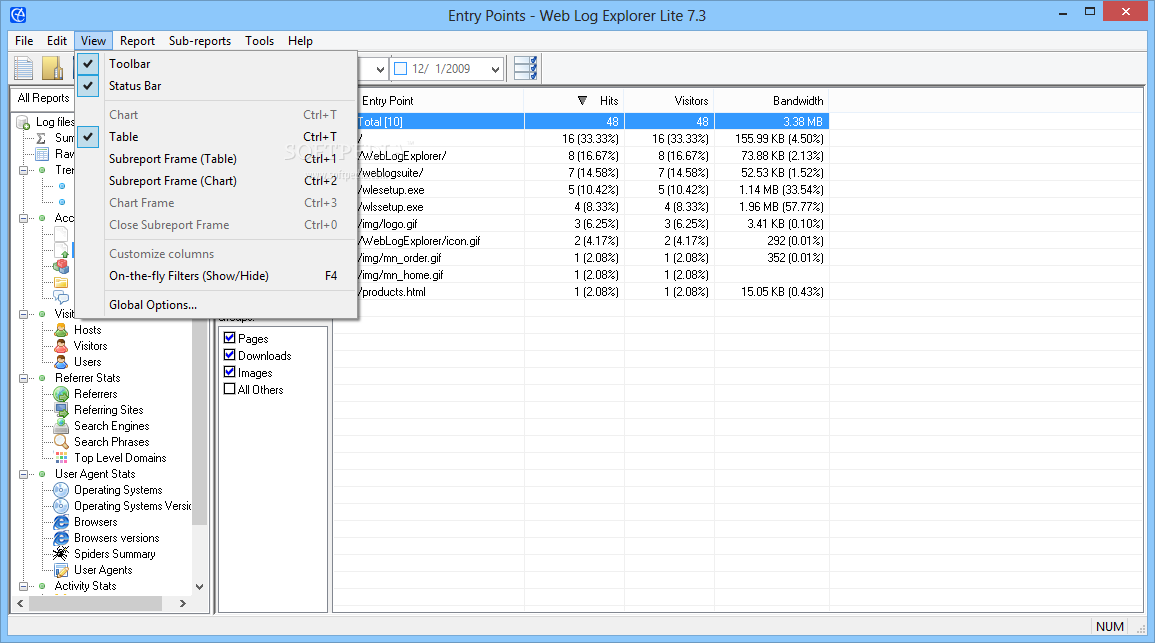
Task: Click the tree horizontal scroll-left arrow
Action: pos(21,603)
